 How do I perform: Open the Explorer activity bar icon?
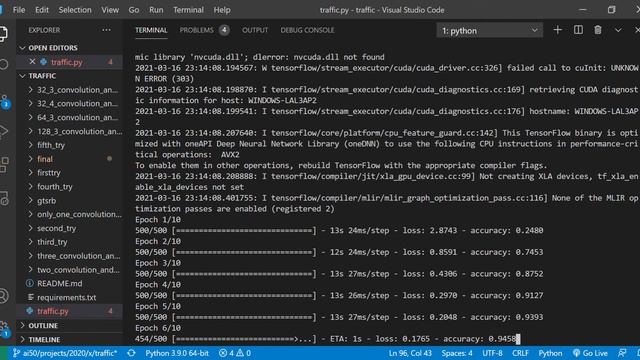[x=3, y=33]
